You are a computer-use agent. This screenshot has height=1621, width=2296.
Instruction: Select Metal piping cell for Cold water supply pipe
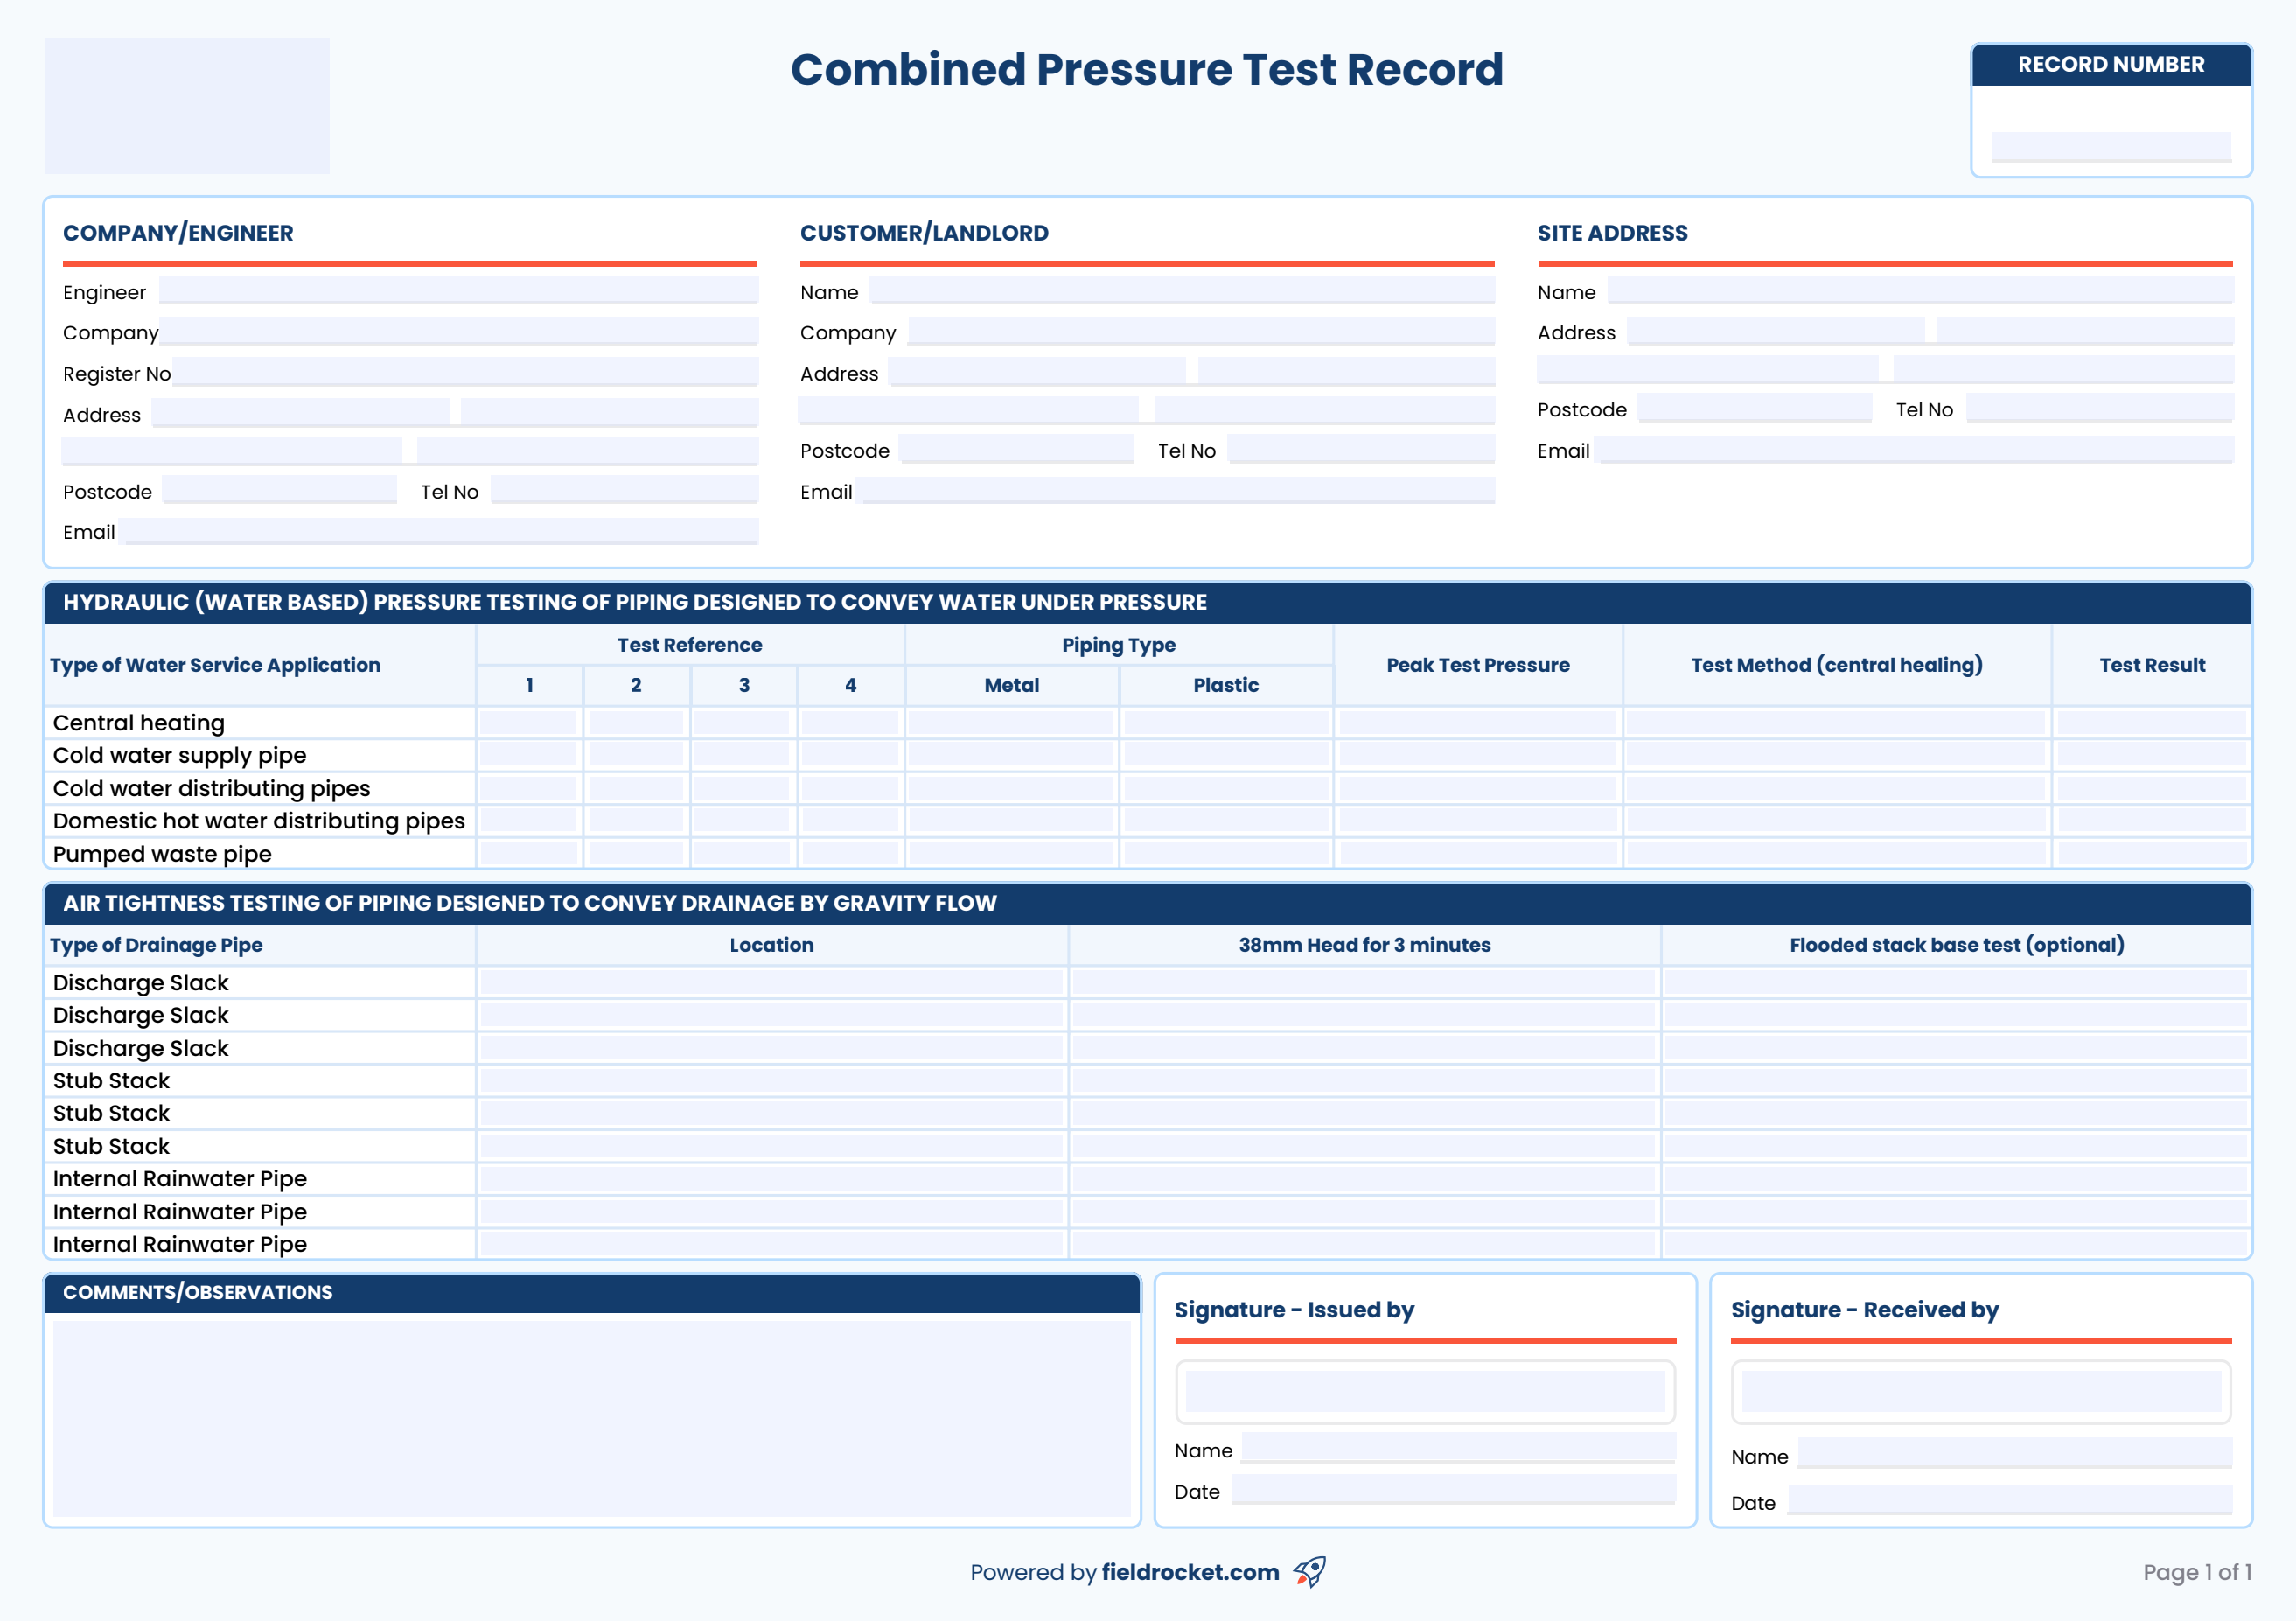[1010, 755]
